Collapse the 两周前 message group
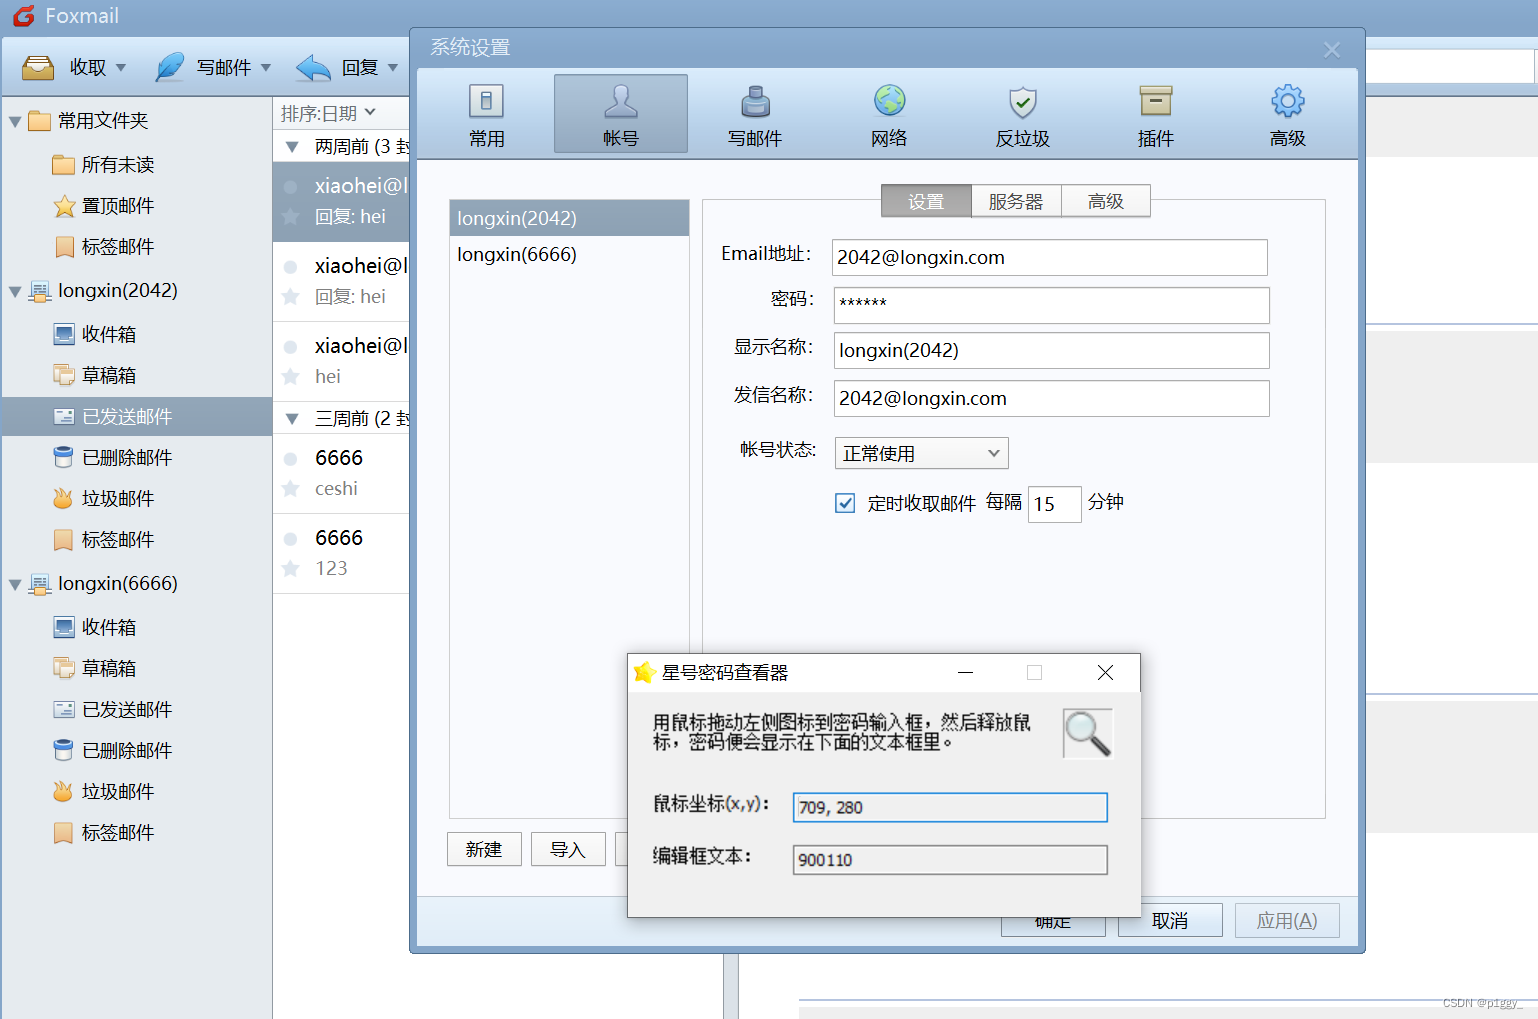Screen dimensions: 1538x1019 [292, 147]
